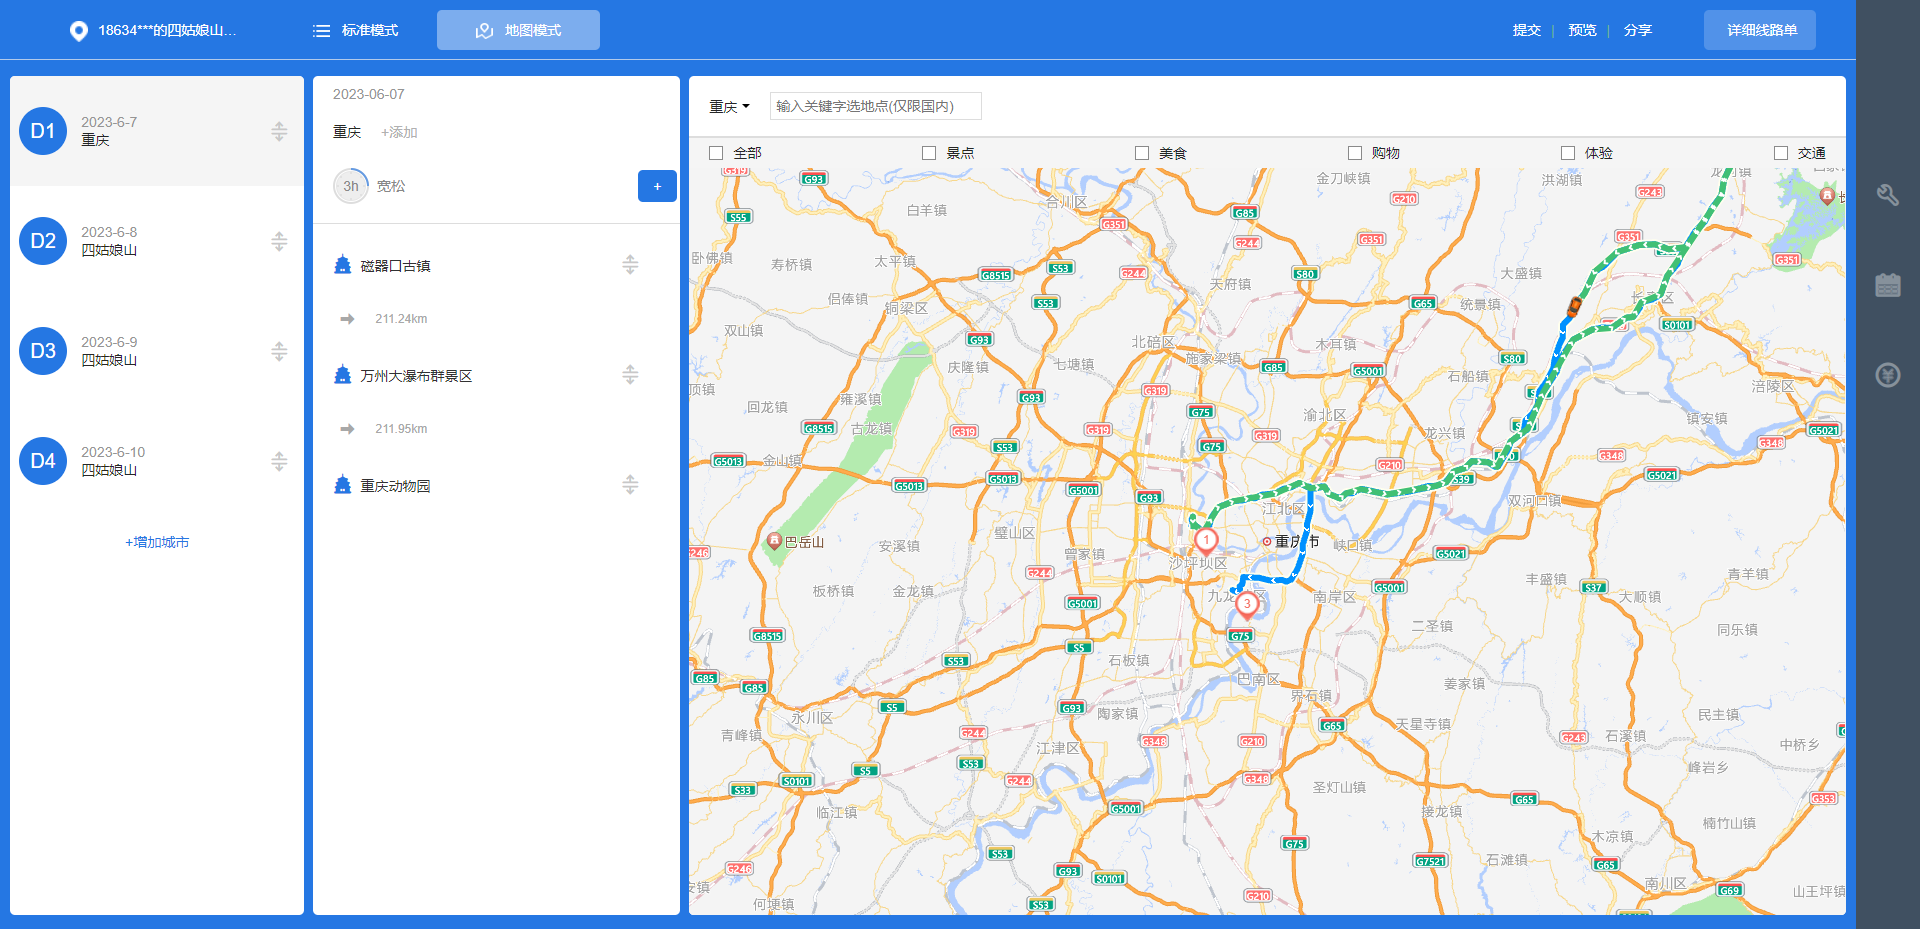
Task: Click the keyword location search field
Action: tap(875, 106)
